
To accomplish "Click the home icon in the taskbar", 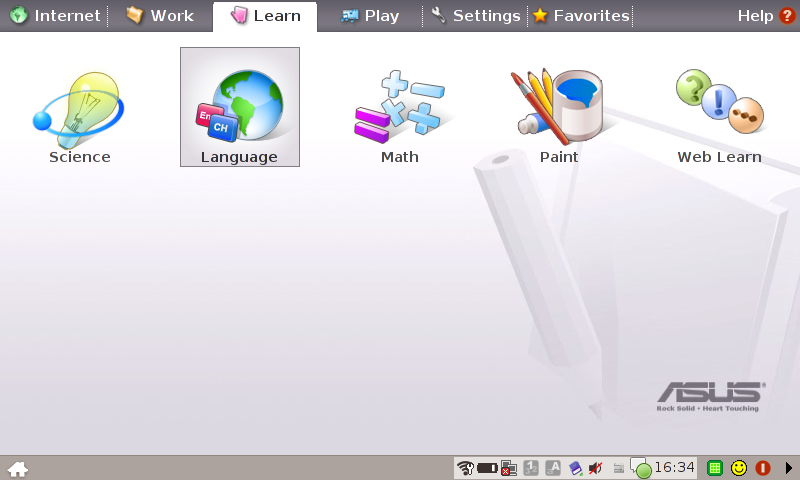I will pyautogui.click(x=18, y=468).
